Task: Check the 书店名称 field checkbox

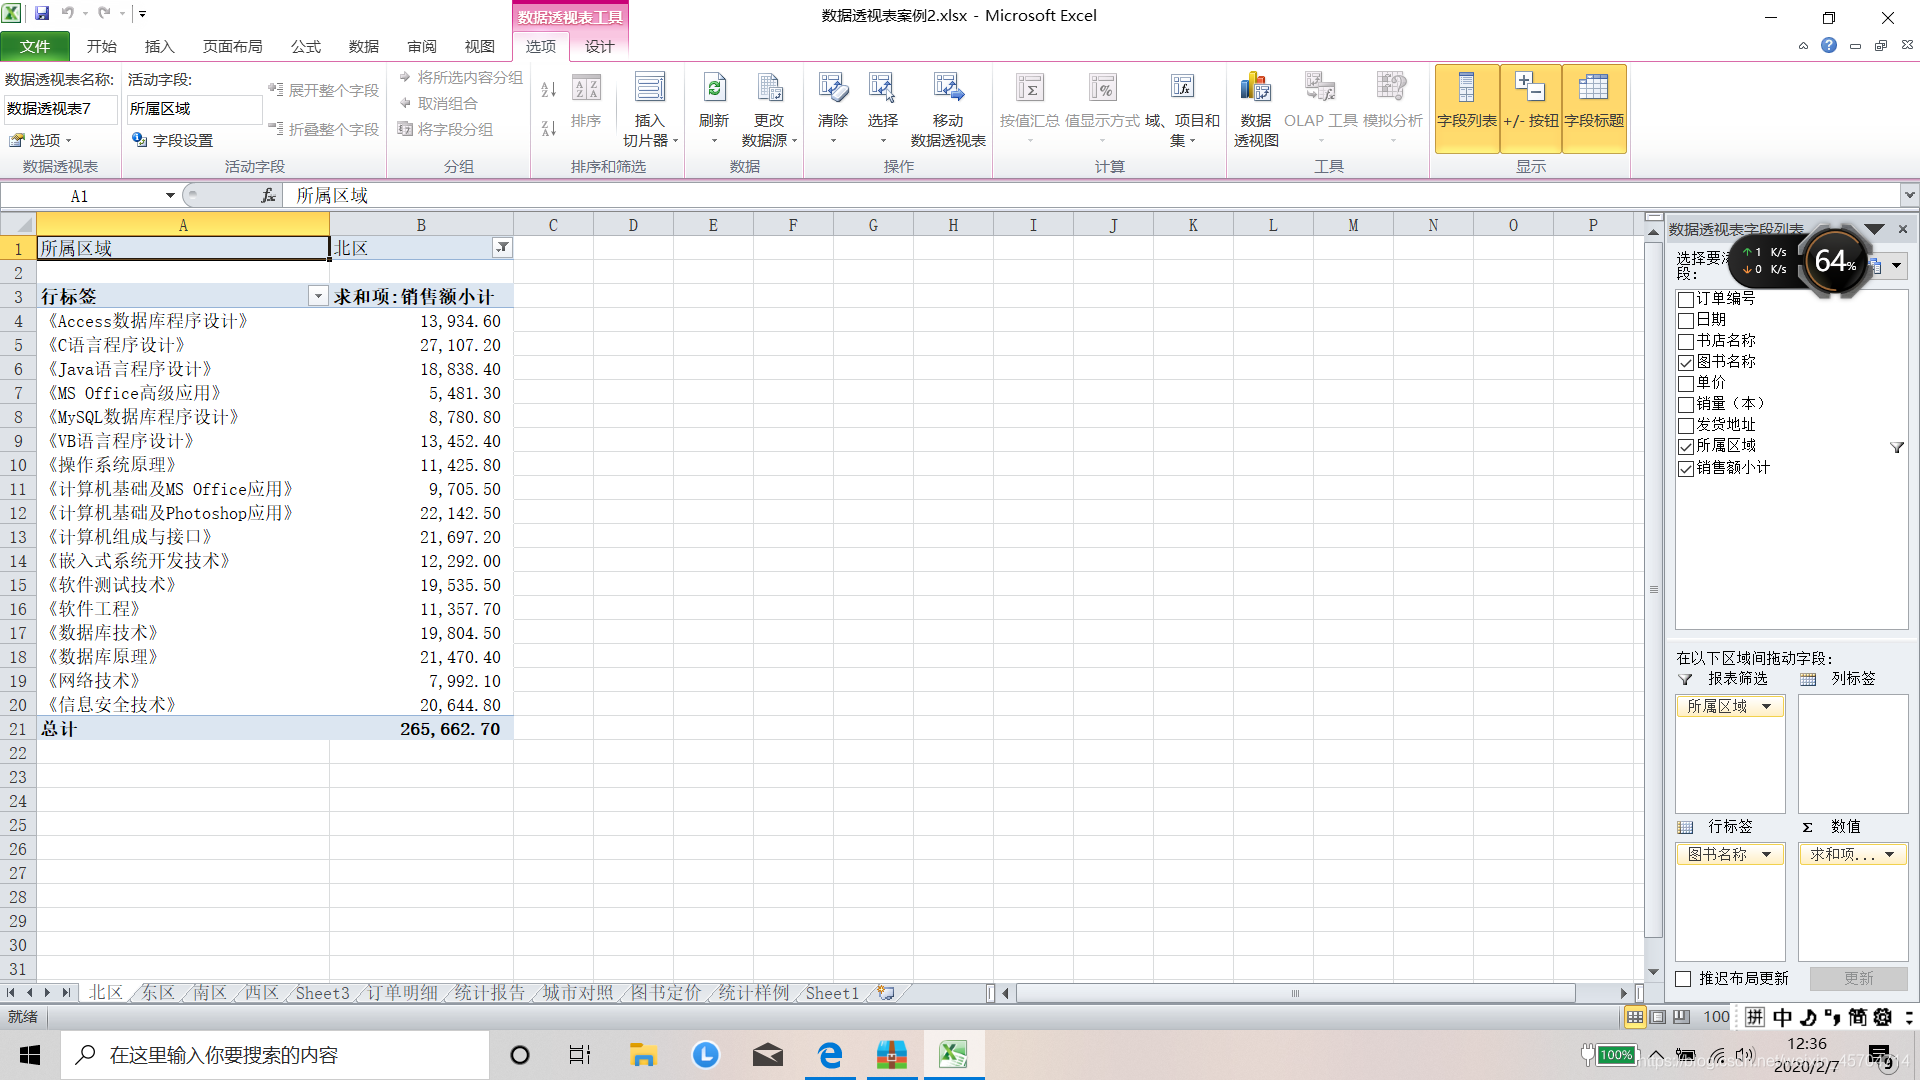Action: 1686,342
